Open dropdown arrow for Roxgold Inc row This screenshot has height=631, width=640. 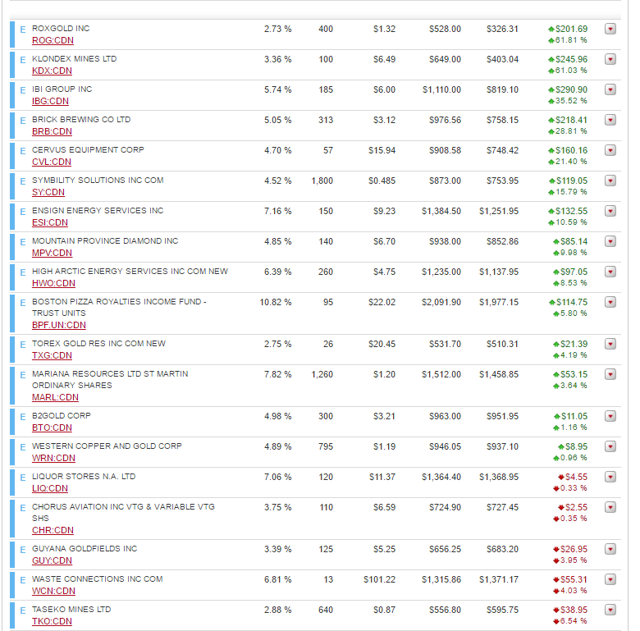(x=610, y=29)
